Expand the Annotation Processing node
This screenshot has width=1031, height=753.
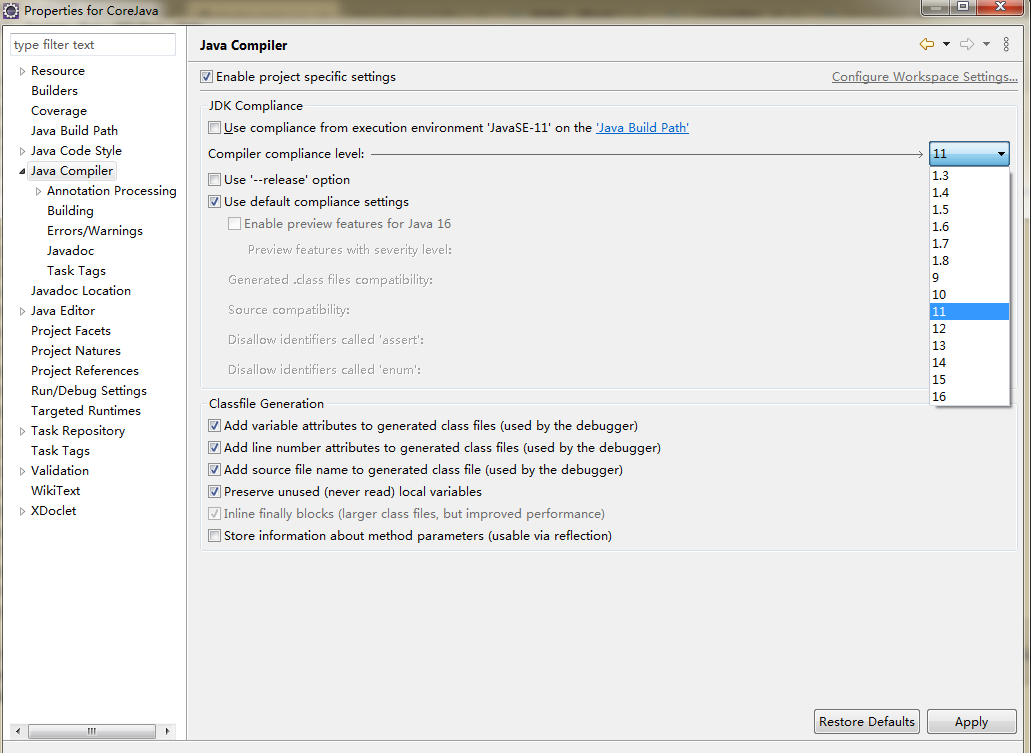[38, 191]
